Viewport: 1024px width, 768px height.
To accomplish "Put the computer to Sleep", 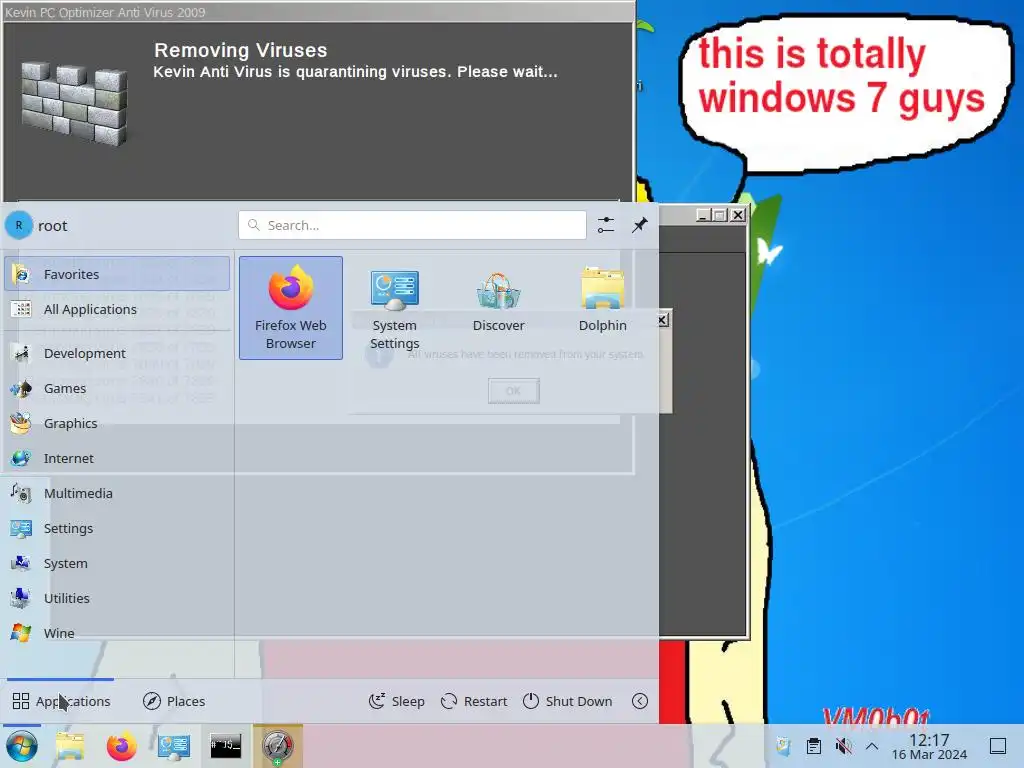I will [397, 701].
